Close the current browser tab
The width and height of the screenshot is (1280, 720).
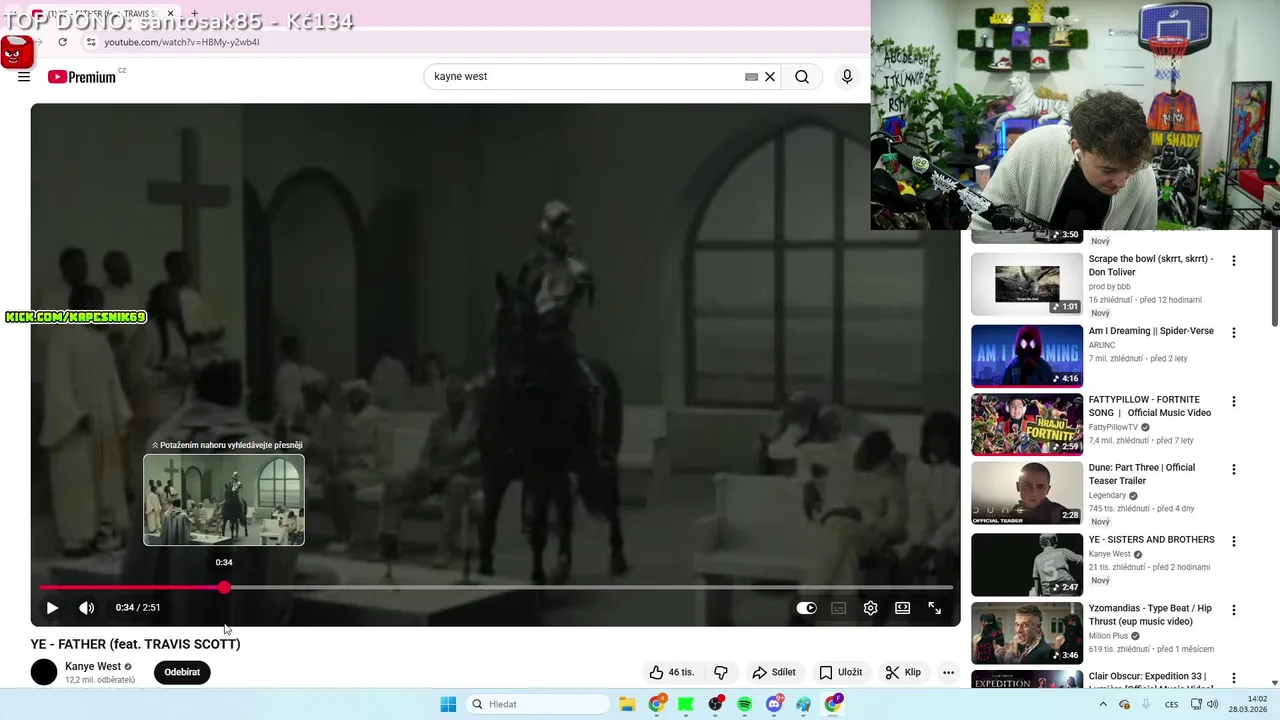coord(170,14)
